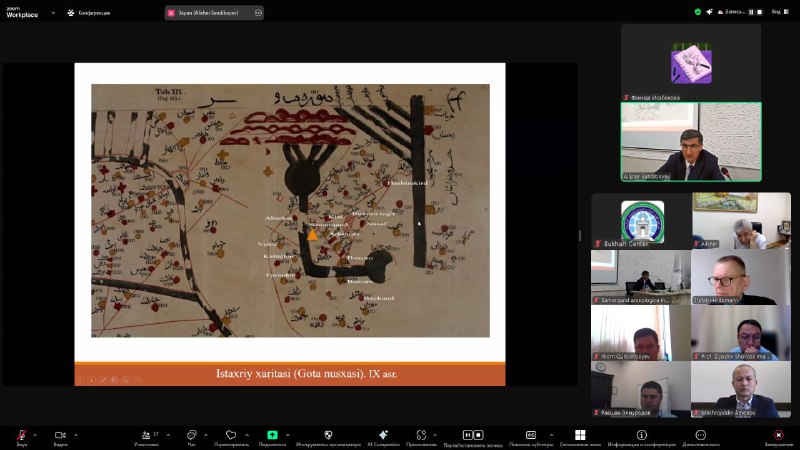
Task: Open the Meeting information icon
Action: [641, 435]
